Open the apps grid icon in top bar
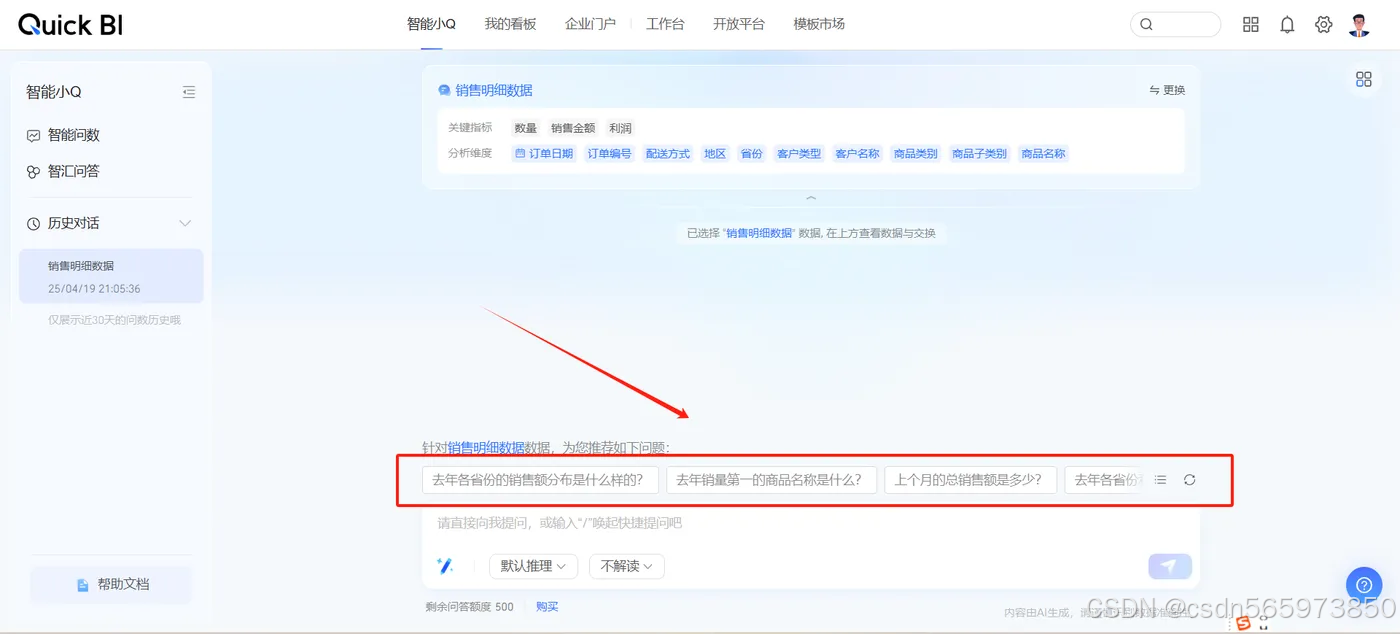 [x=1251, y=24]
